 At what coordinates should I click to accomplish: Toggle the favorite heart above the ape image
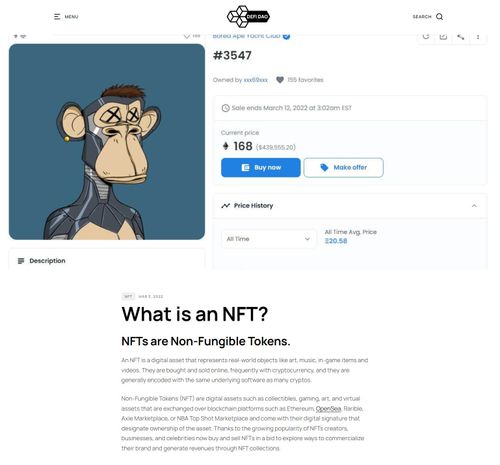coord(187,36)
